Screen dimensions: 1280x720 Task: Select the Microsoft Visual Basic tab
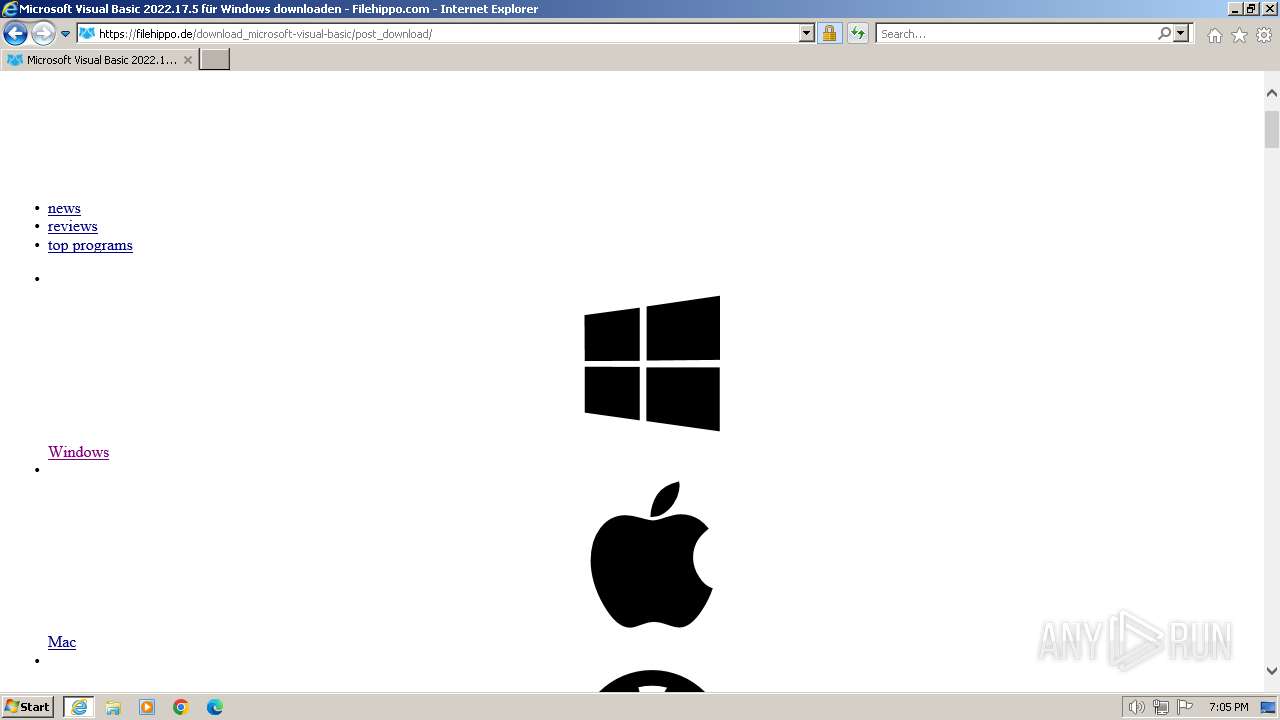[99, 59]
